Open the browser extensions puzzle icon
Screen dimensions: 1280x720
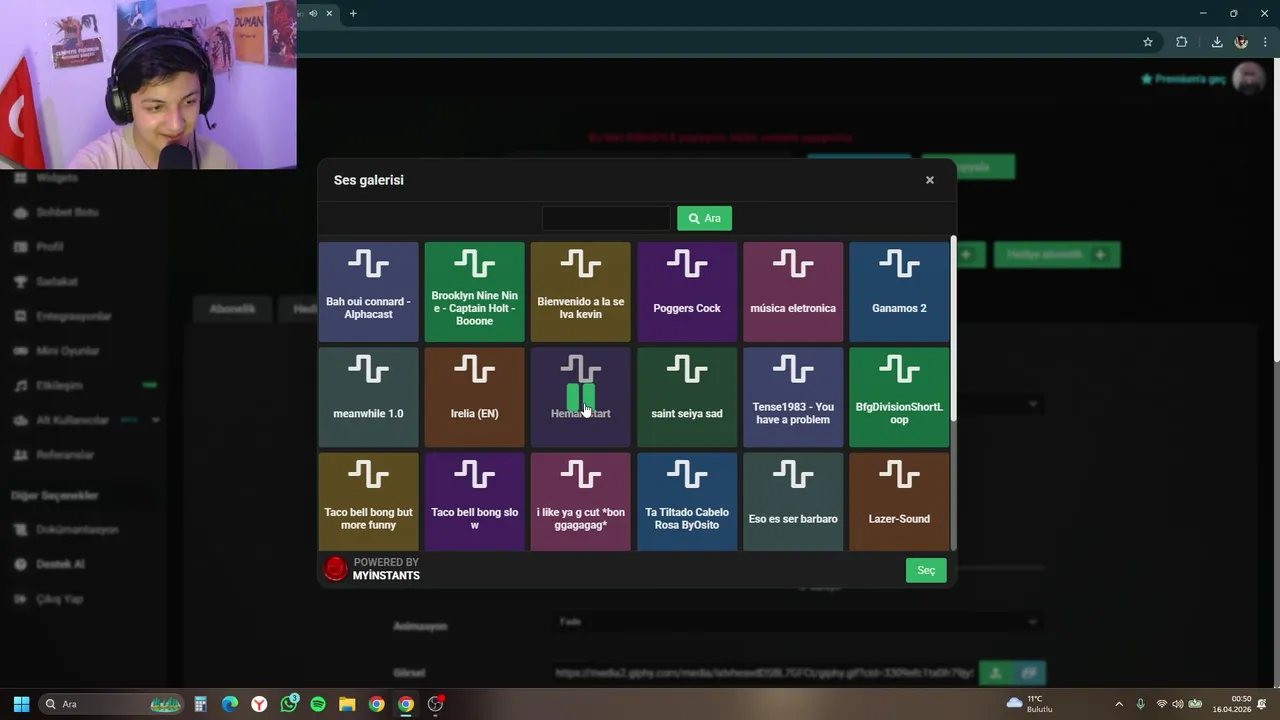click(x=1182, y=42)
